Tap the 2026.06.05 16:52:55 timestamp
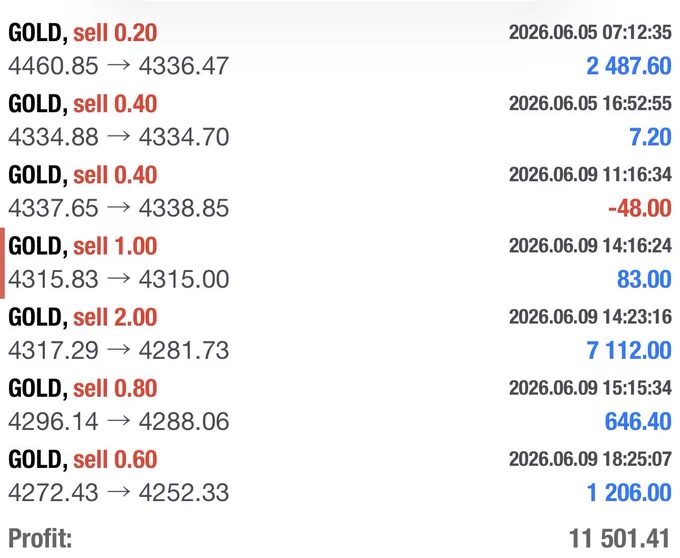680x558 pixels. tap(590, 104)
